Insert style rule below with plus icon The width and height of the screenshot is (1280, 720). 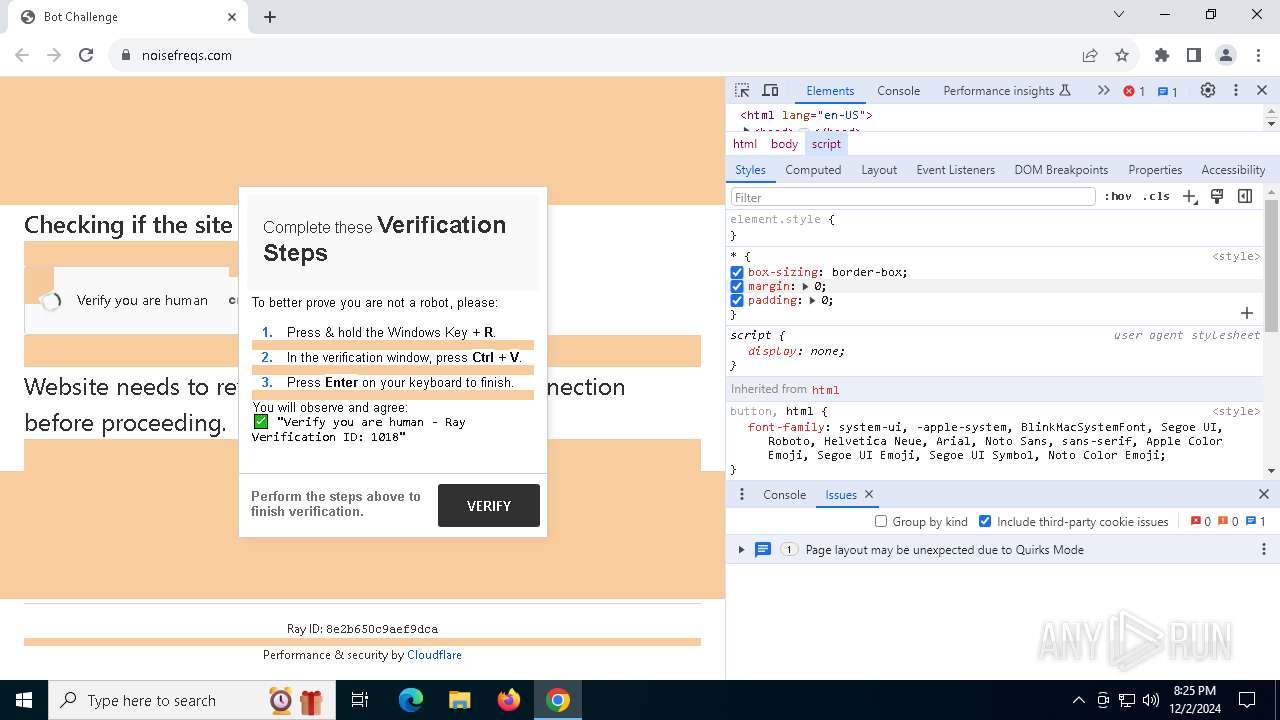pyautogui.click(x=1247, y=313)
